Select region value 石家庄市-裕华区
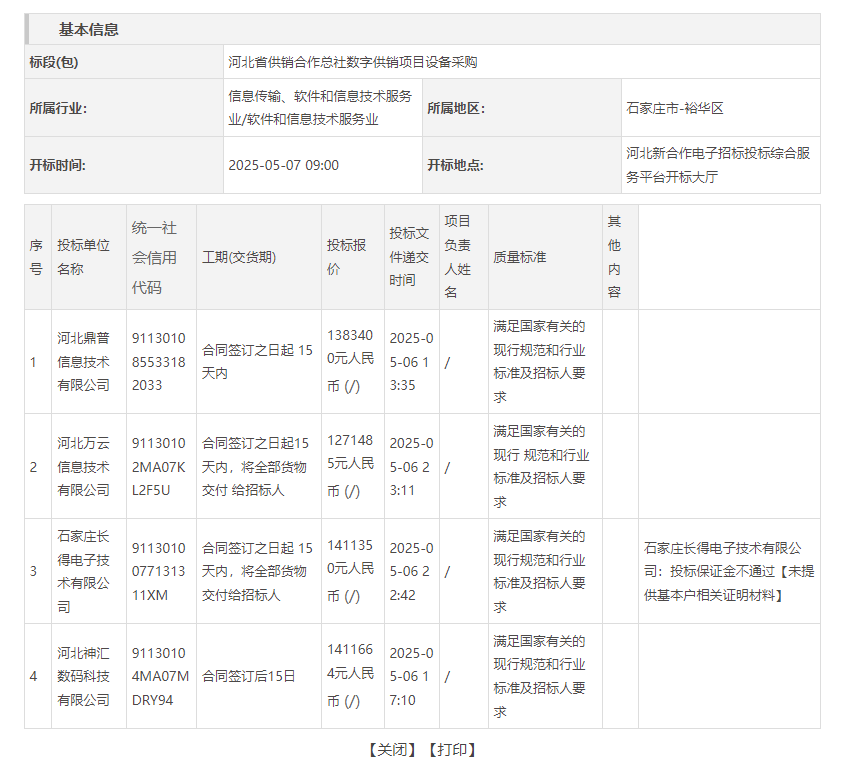Viewport: 844px width, 766px height. (675, 108)
